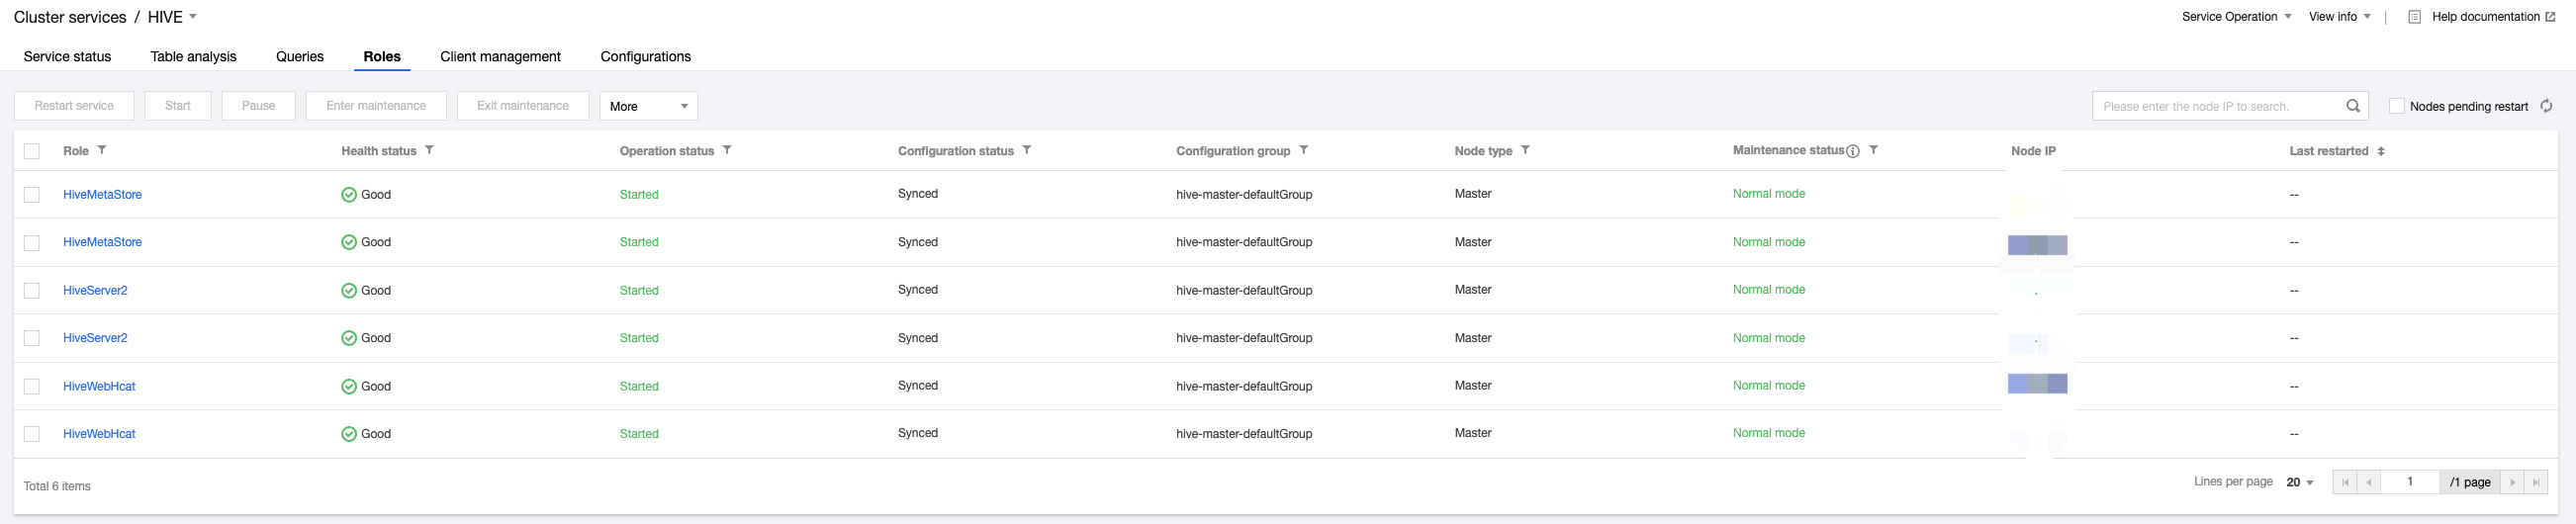The width and height of the screenshot is (2576, 524).
Task: Change lines per page dropdown
Action: 2300,482
